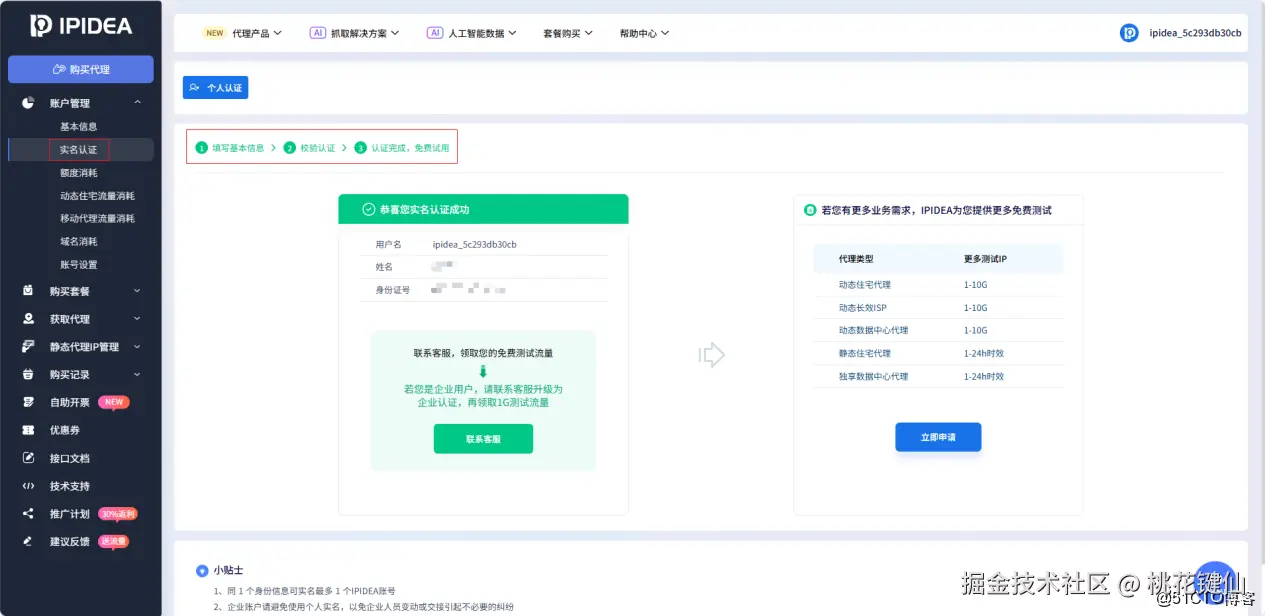This screenshot has height=616, width=1265.
Task: Open 域名消耗 in the sidebar
Action: [x=79, y=242]
